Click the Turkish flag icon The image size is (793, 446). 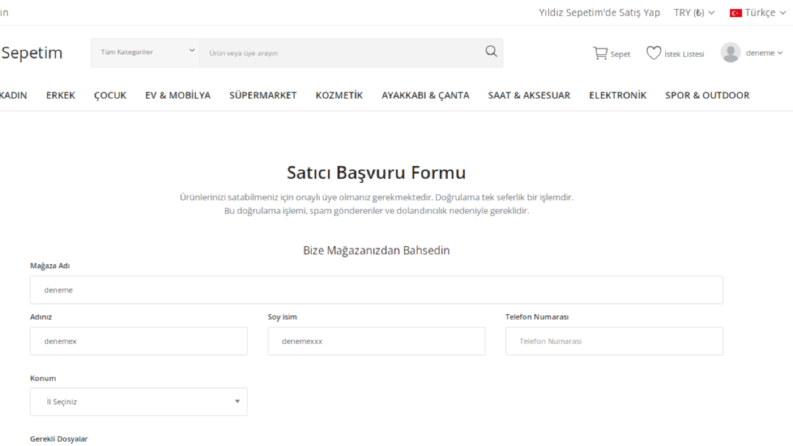tap(735, 13)
